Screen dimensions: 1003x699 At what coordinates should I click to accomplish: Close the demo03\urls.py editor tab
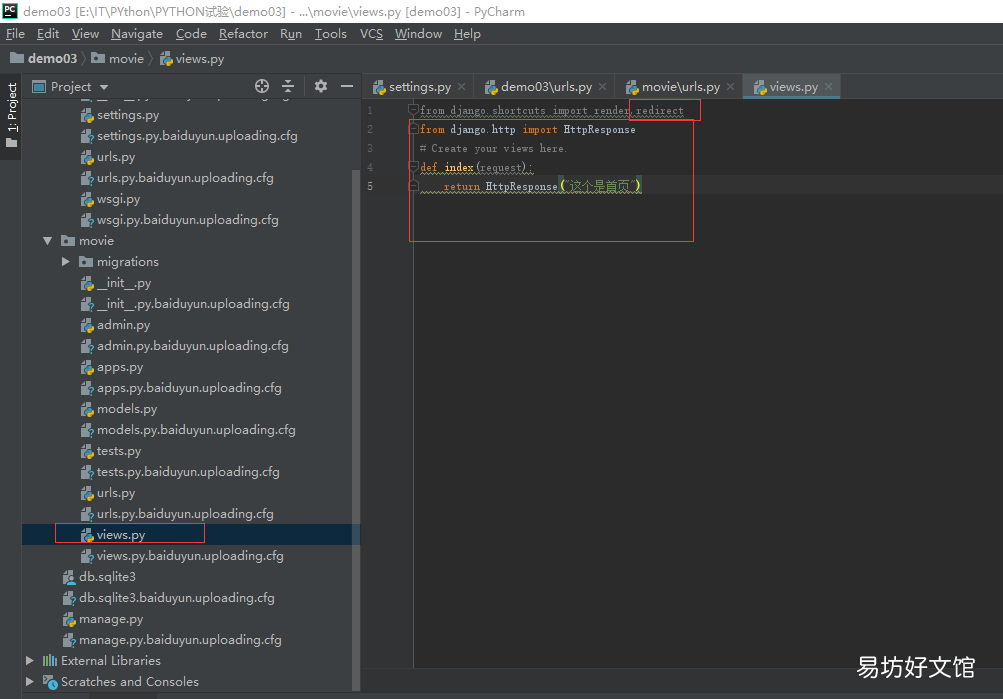(x=602, y=86)
